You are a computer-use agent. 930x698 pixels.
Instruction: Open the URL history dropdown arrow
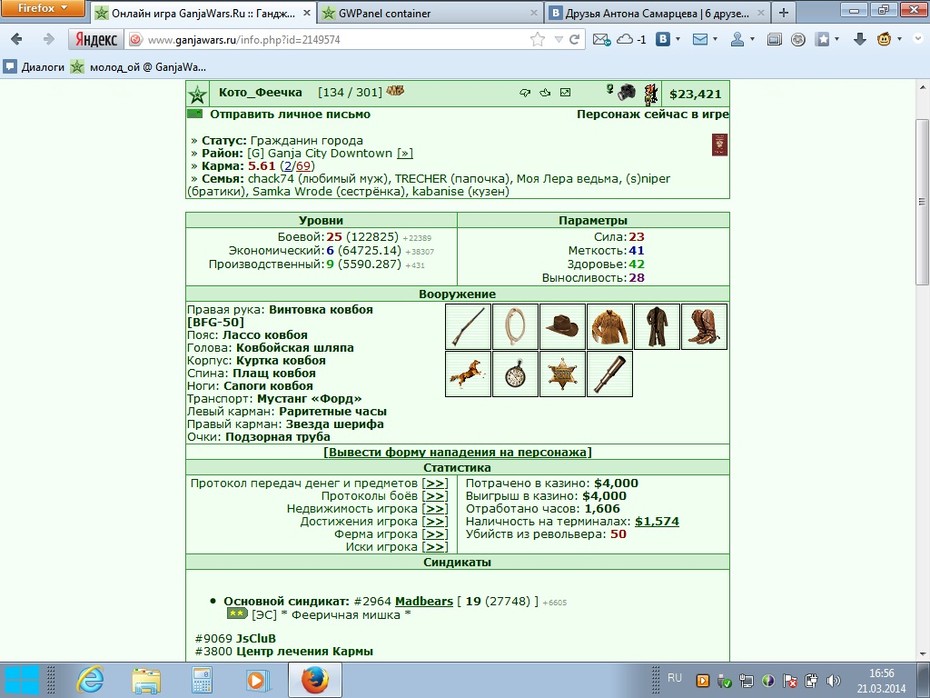[558, 40]
